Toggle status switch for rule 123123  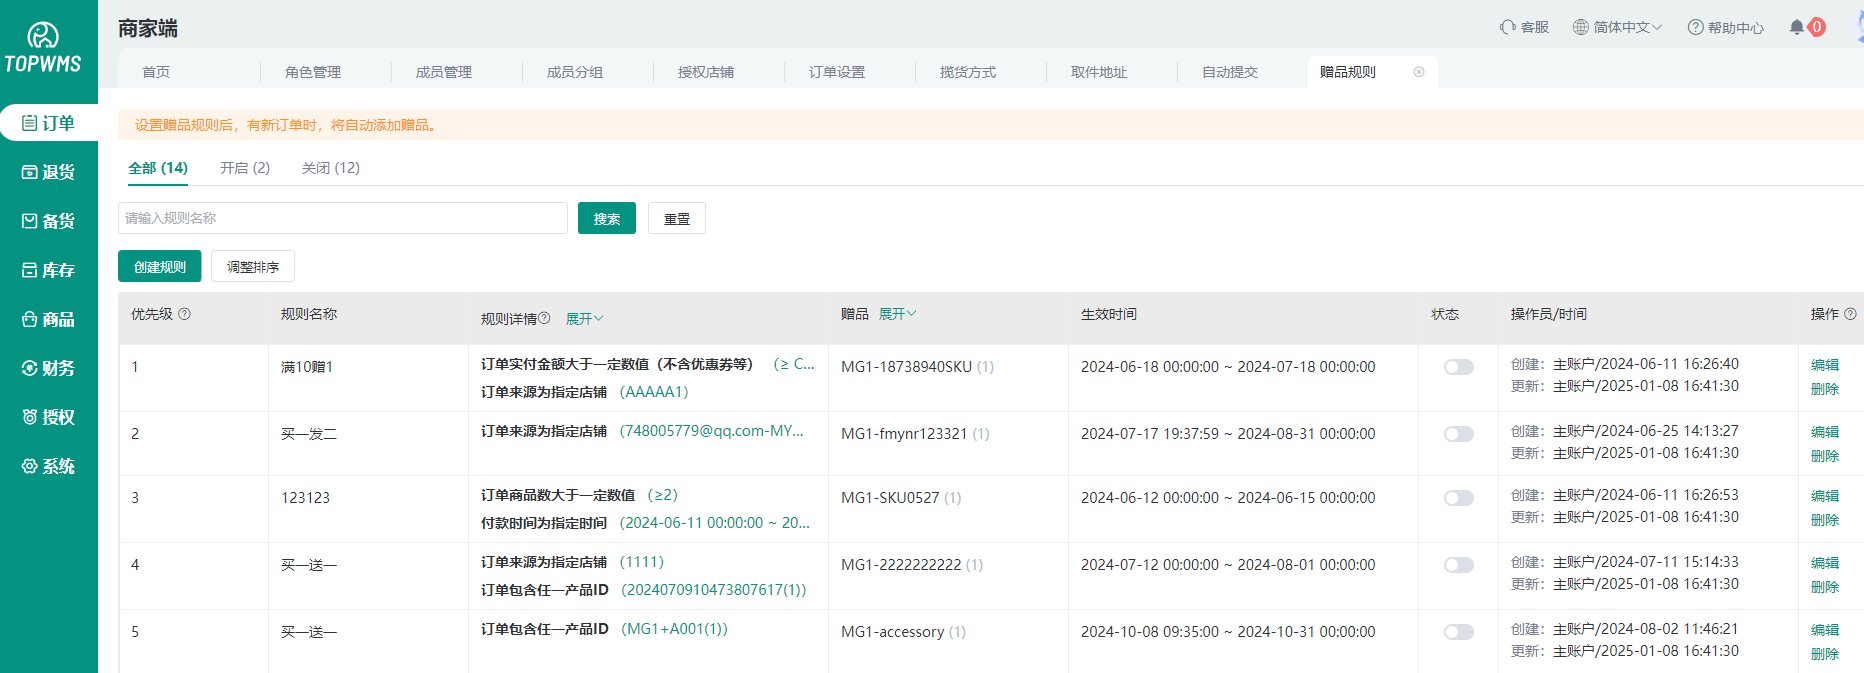1458,498
